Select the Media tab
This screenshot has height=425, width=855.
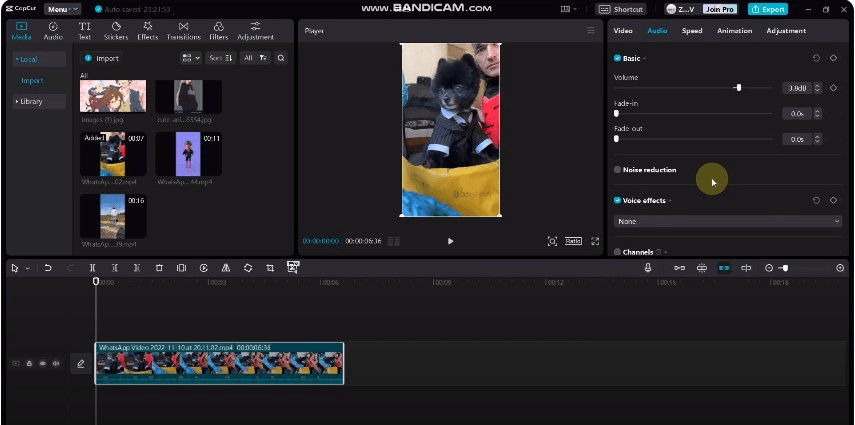[x=21, y=31]
